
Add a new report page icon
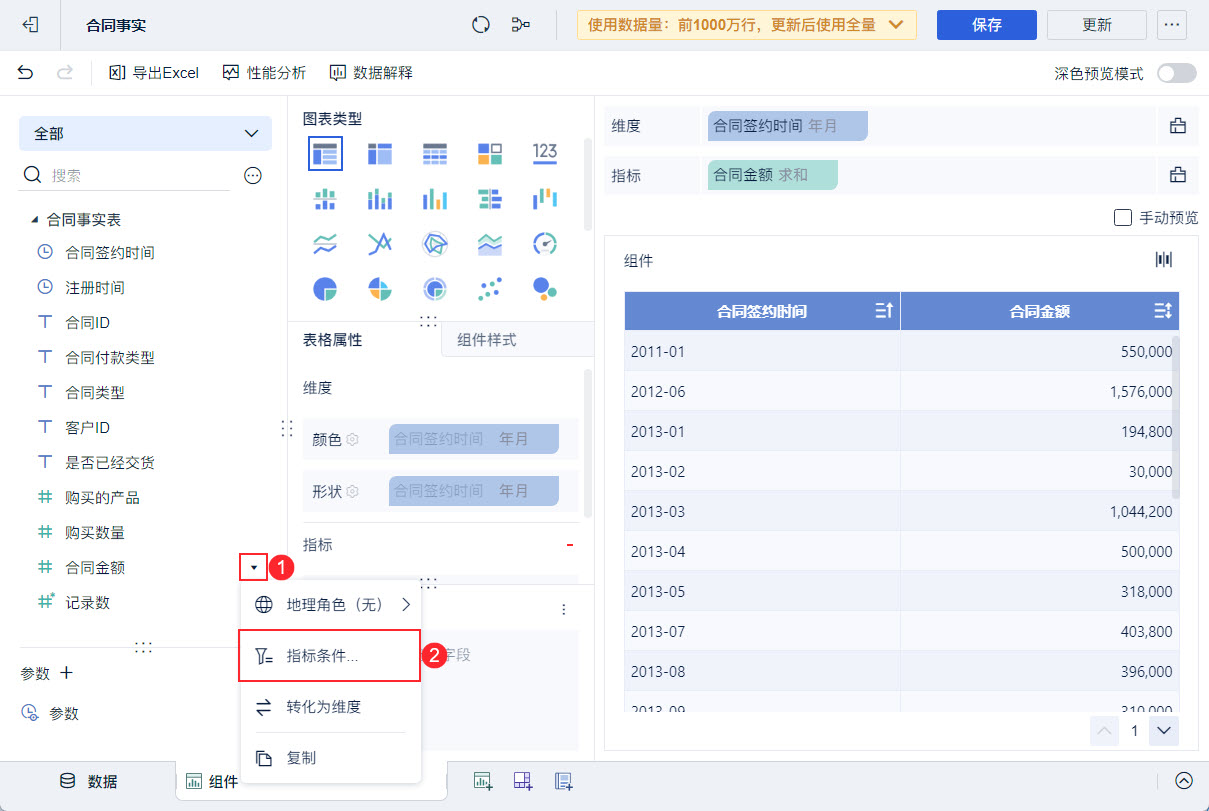click(x=563, y=781)
